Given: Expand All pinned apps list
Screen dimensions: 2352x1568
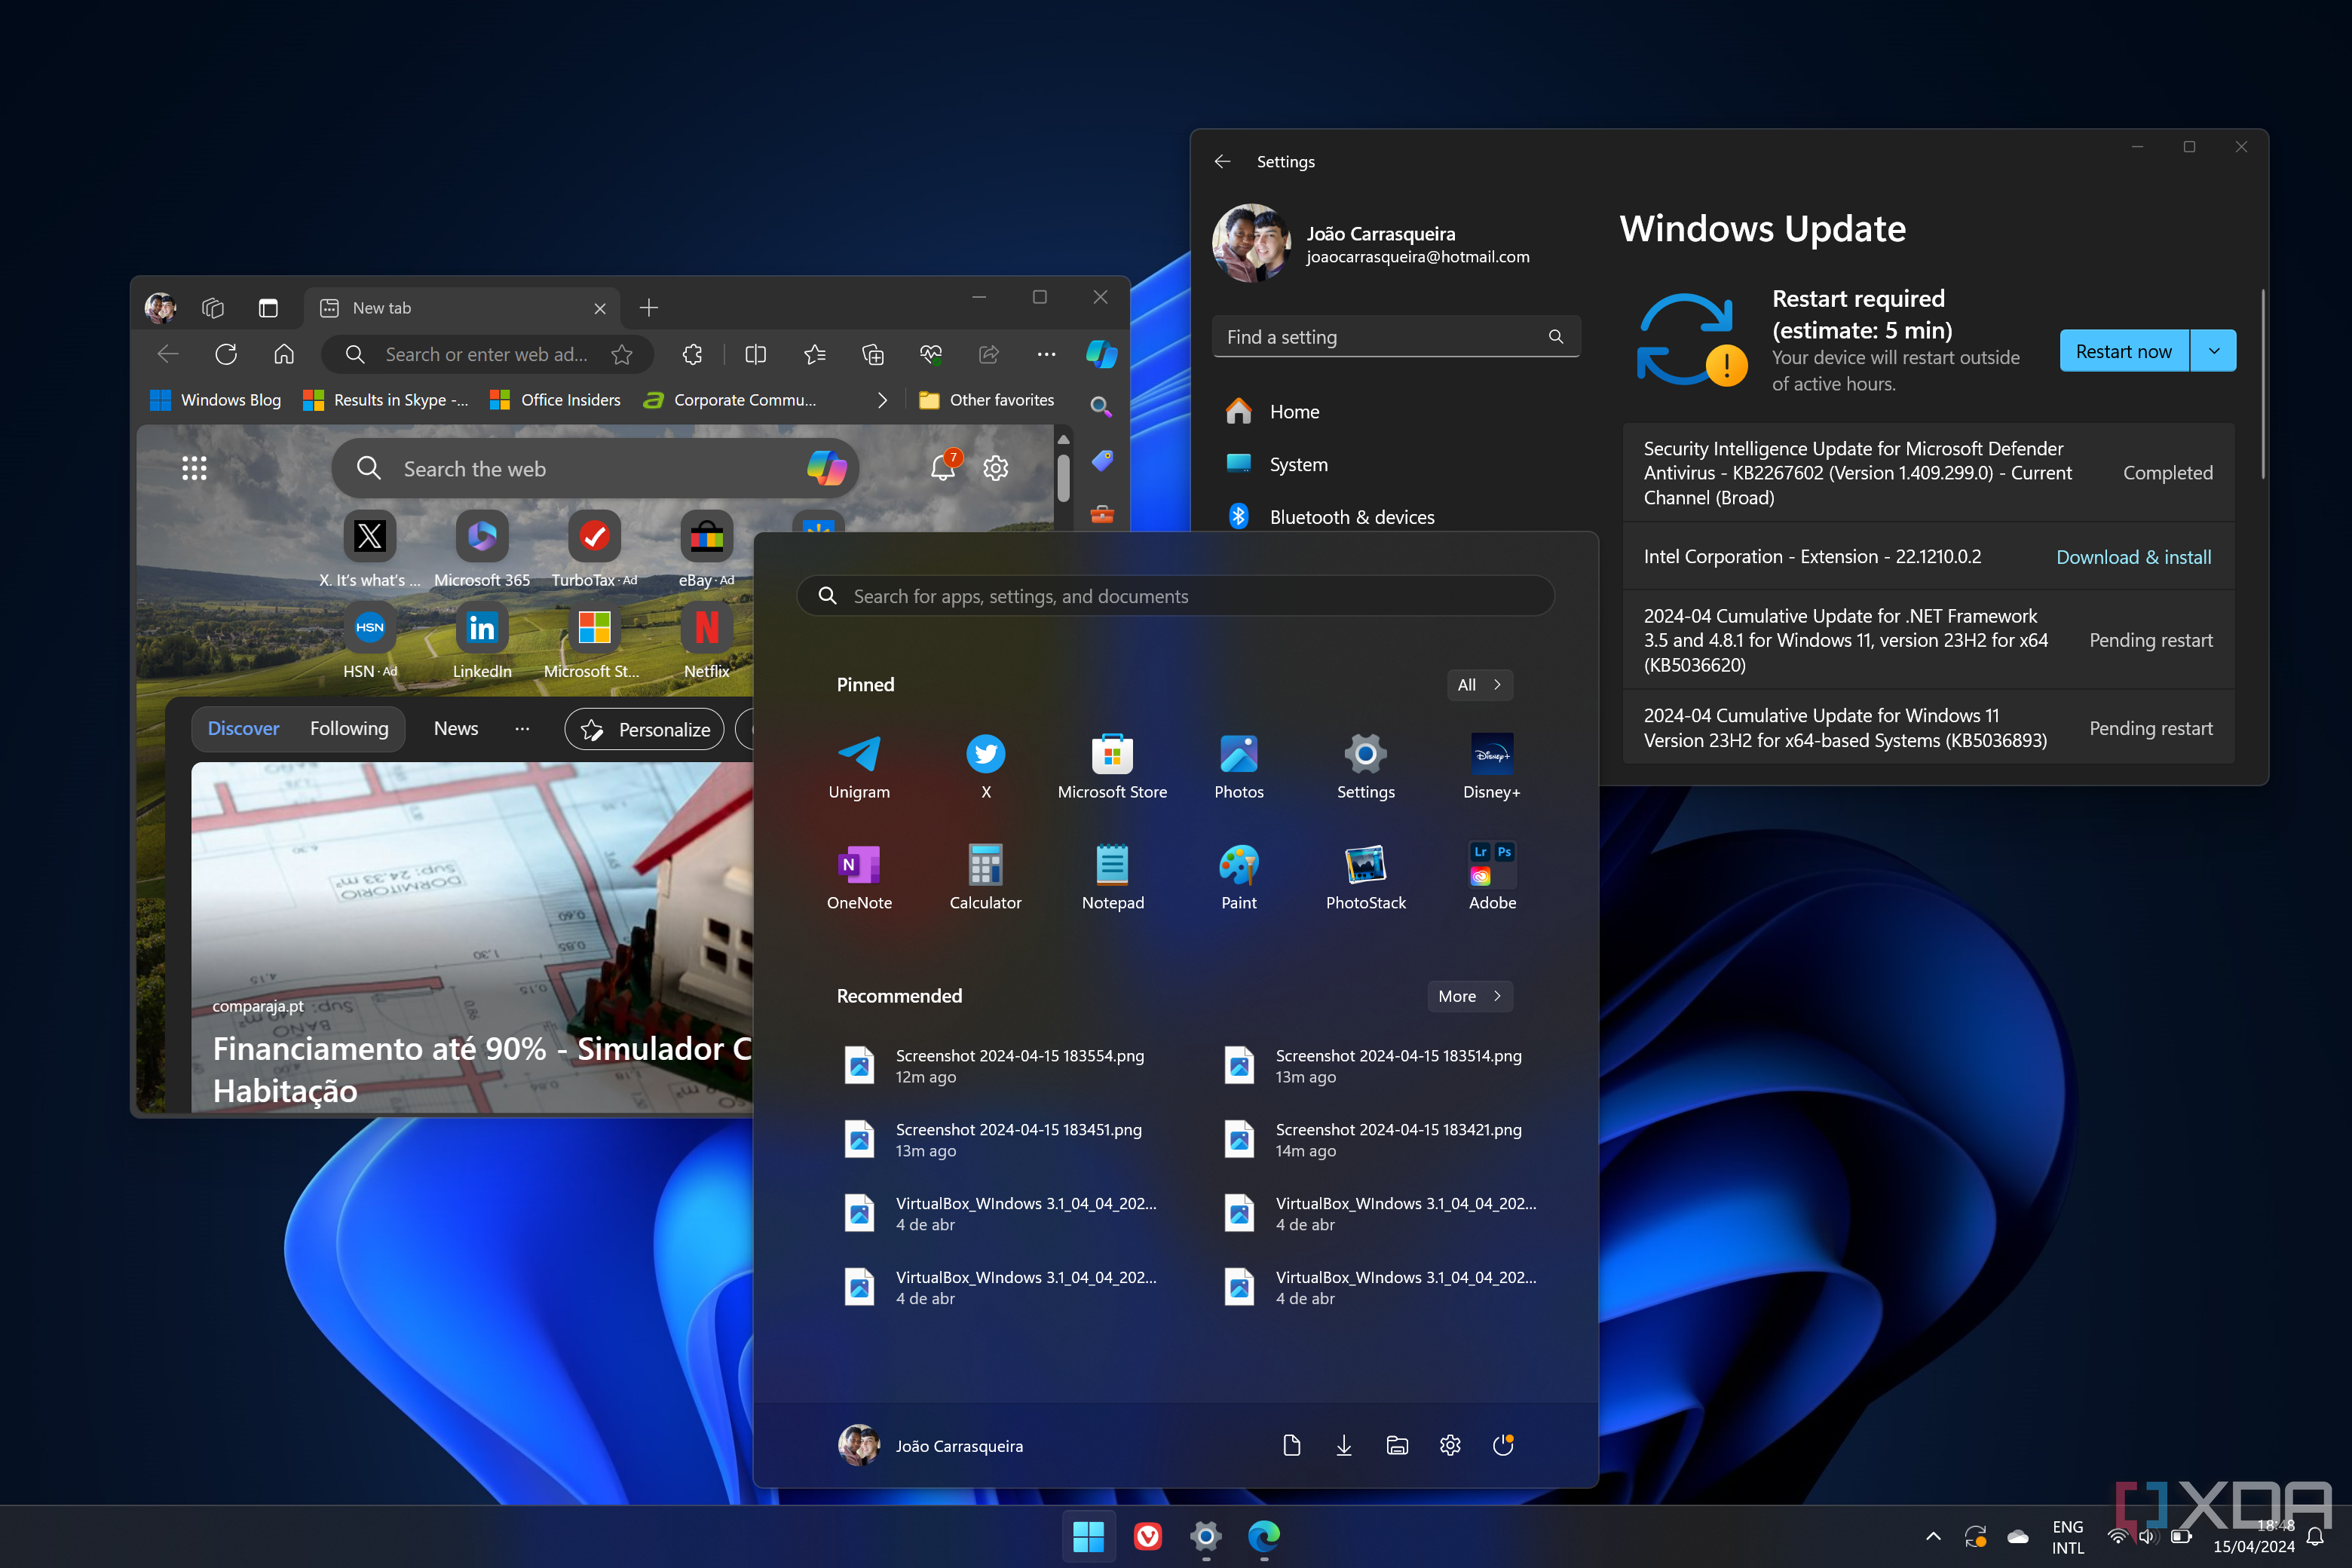Looking at the screenshot, I should click(1479, 685).
